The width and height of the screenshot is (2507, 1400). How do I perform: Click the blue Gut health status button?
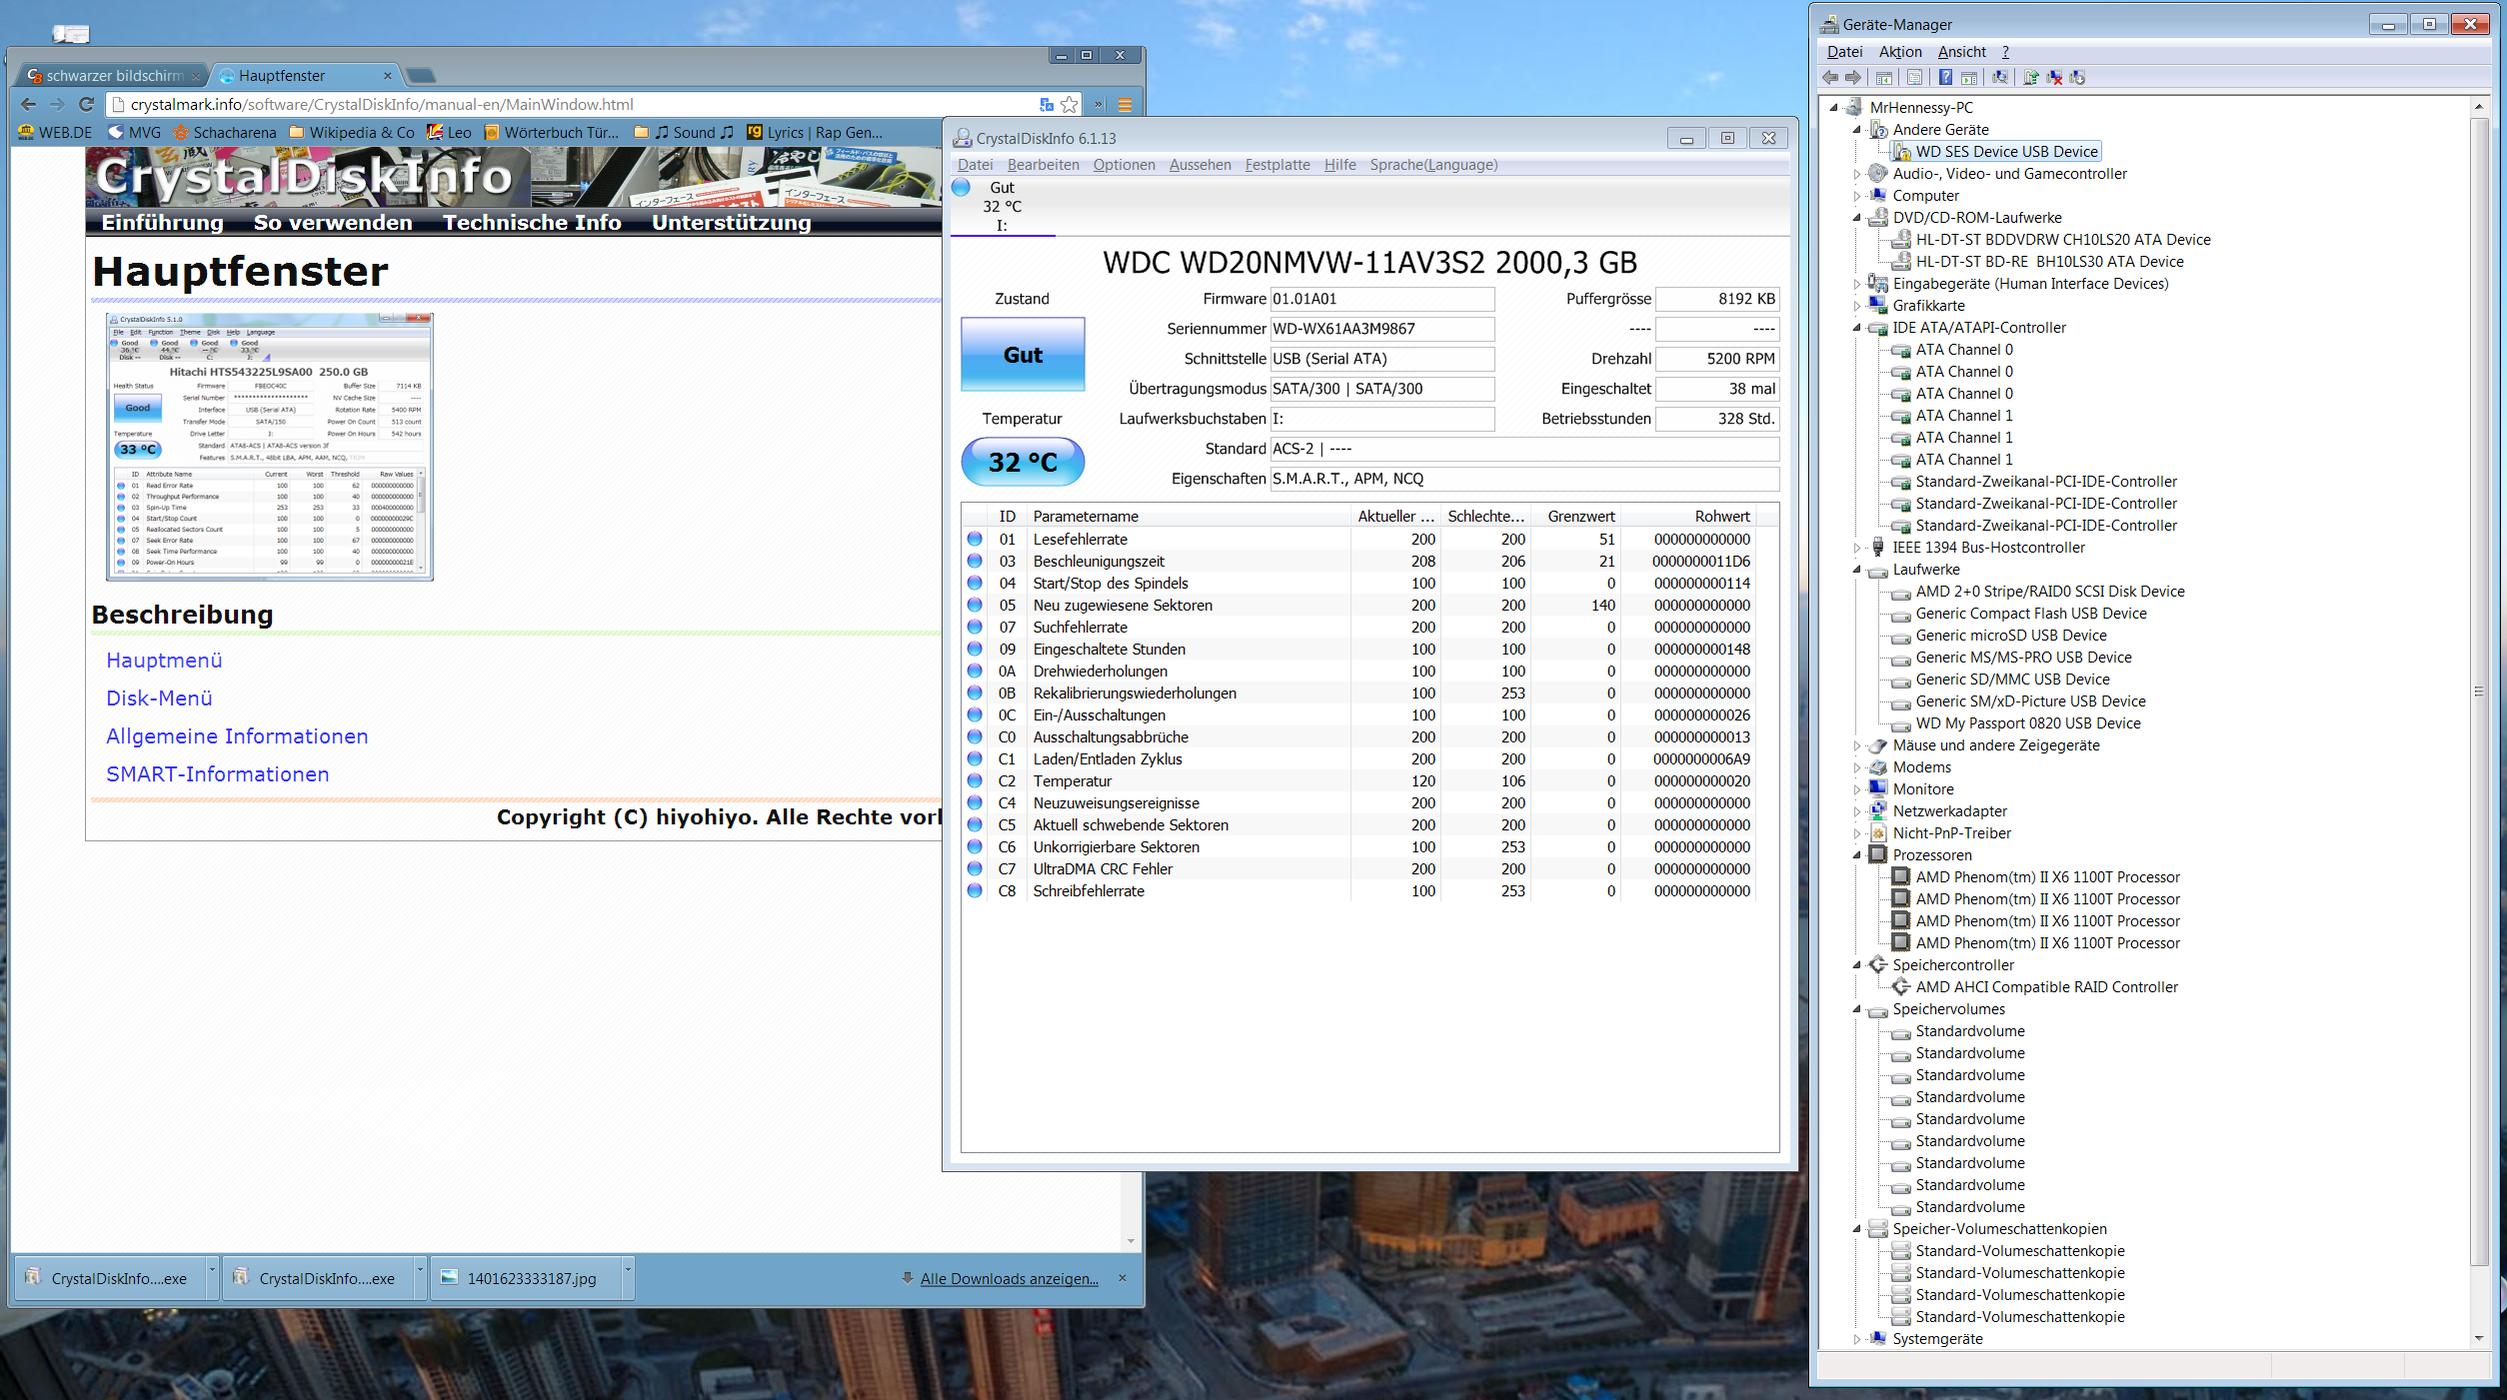(x=1022, y=354)
